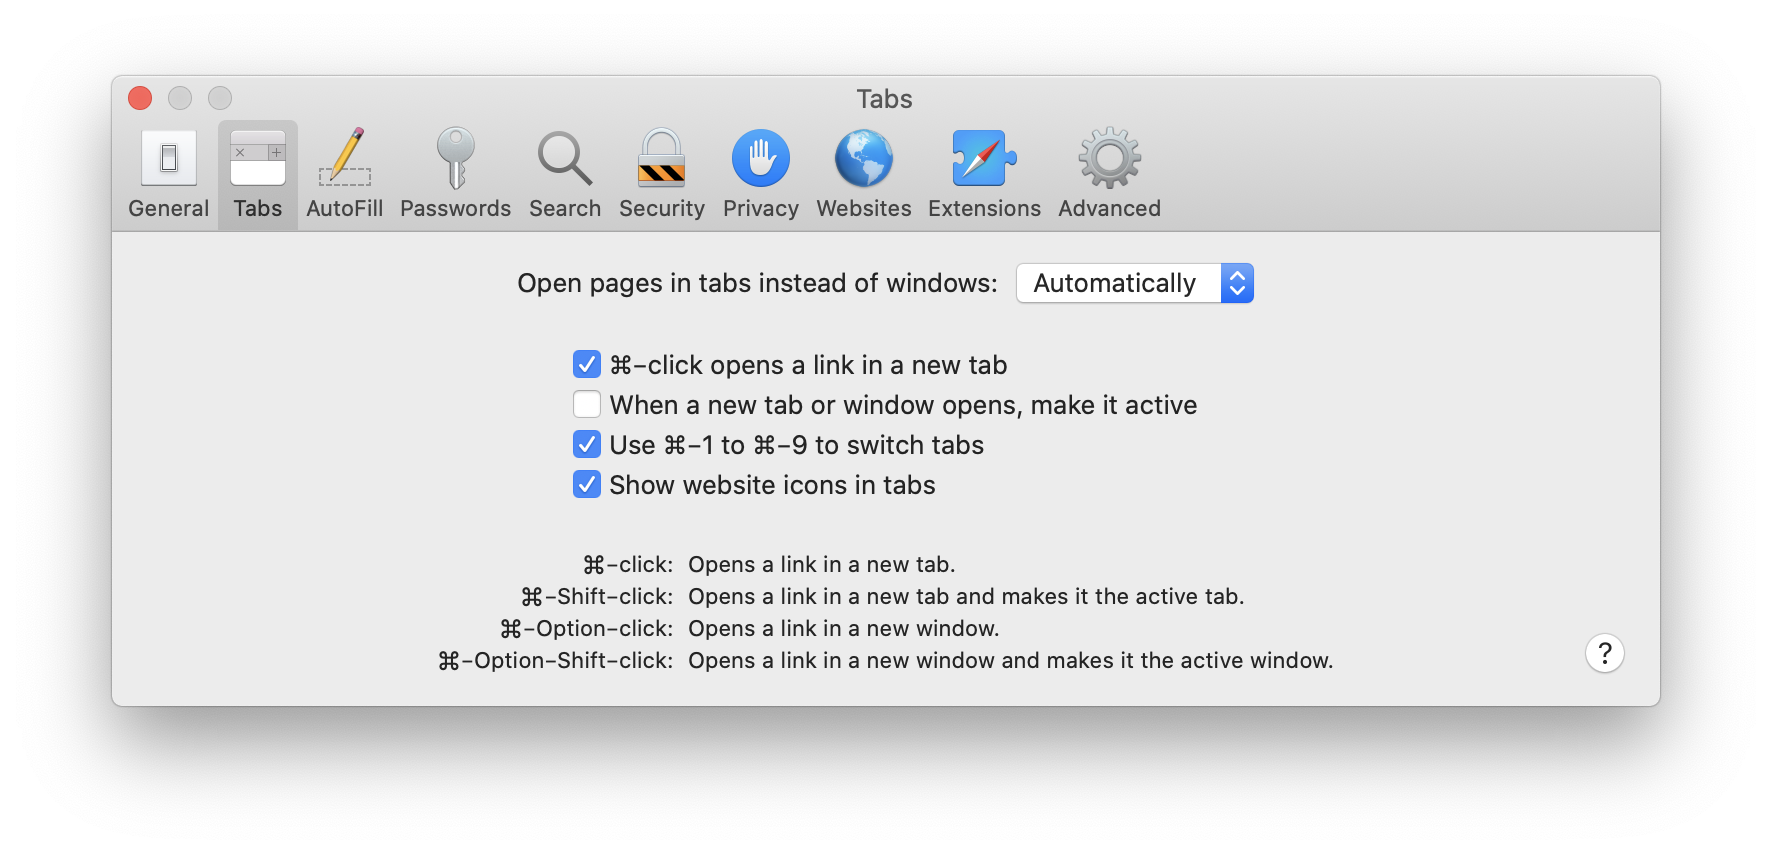This screenshot has width=1772, height=854.
Task: Disable ⌘-1 to ⌘-9 tab switching
Action: coord(587,444)
